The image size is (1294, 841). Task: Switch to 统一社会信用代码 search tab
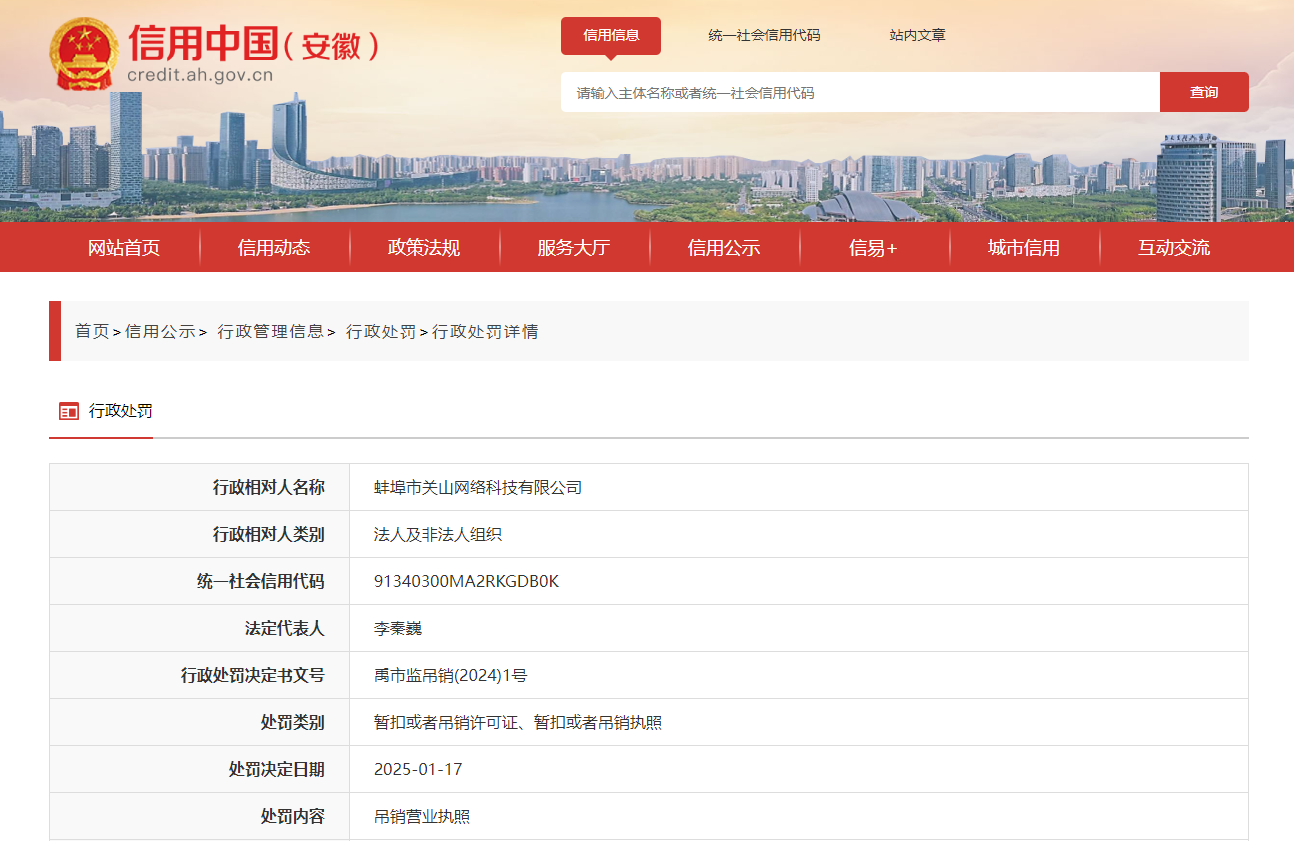762,34
